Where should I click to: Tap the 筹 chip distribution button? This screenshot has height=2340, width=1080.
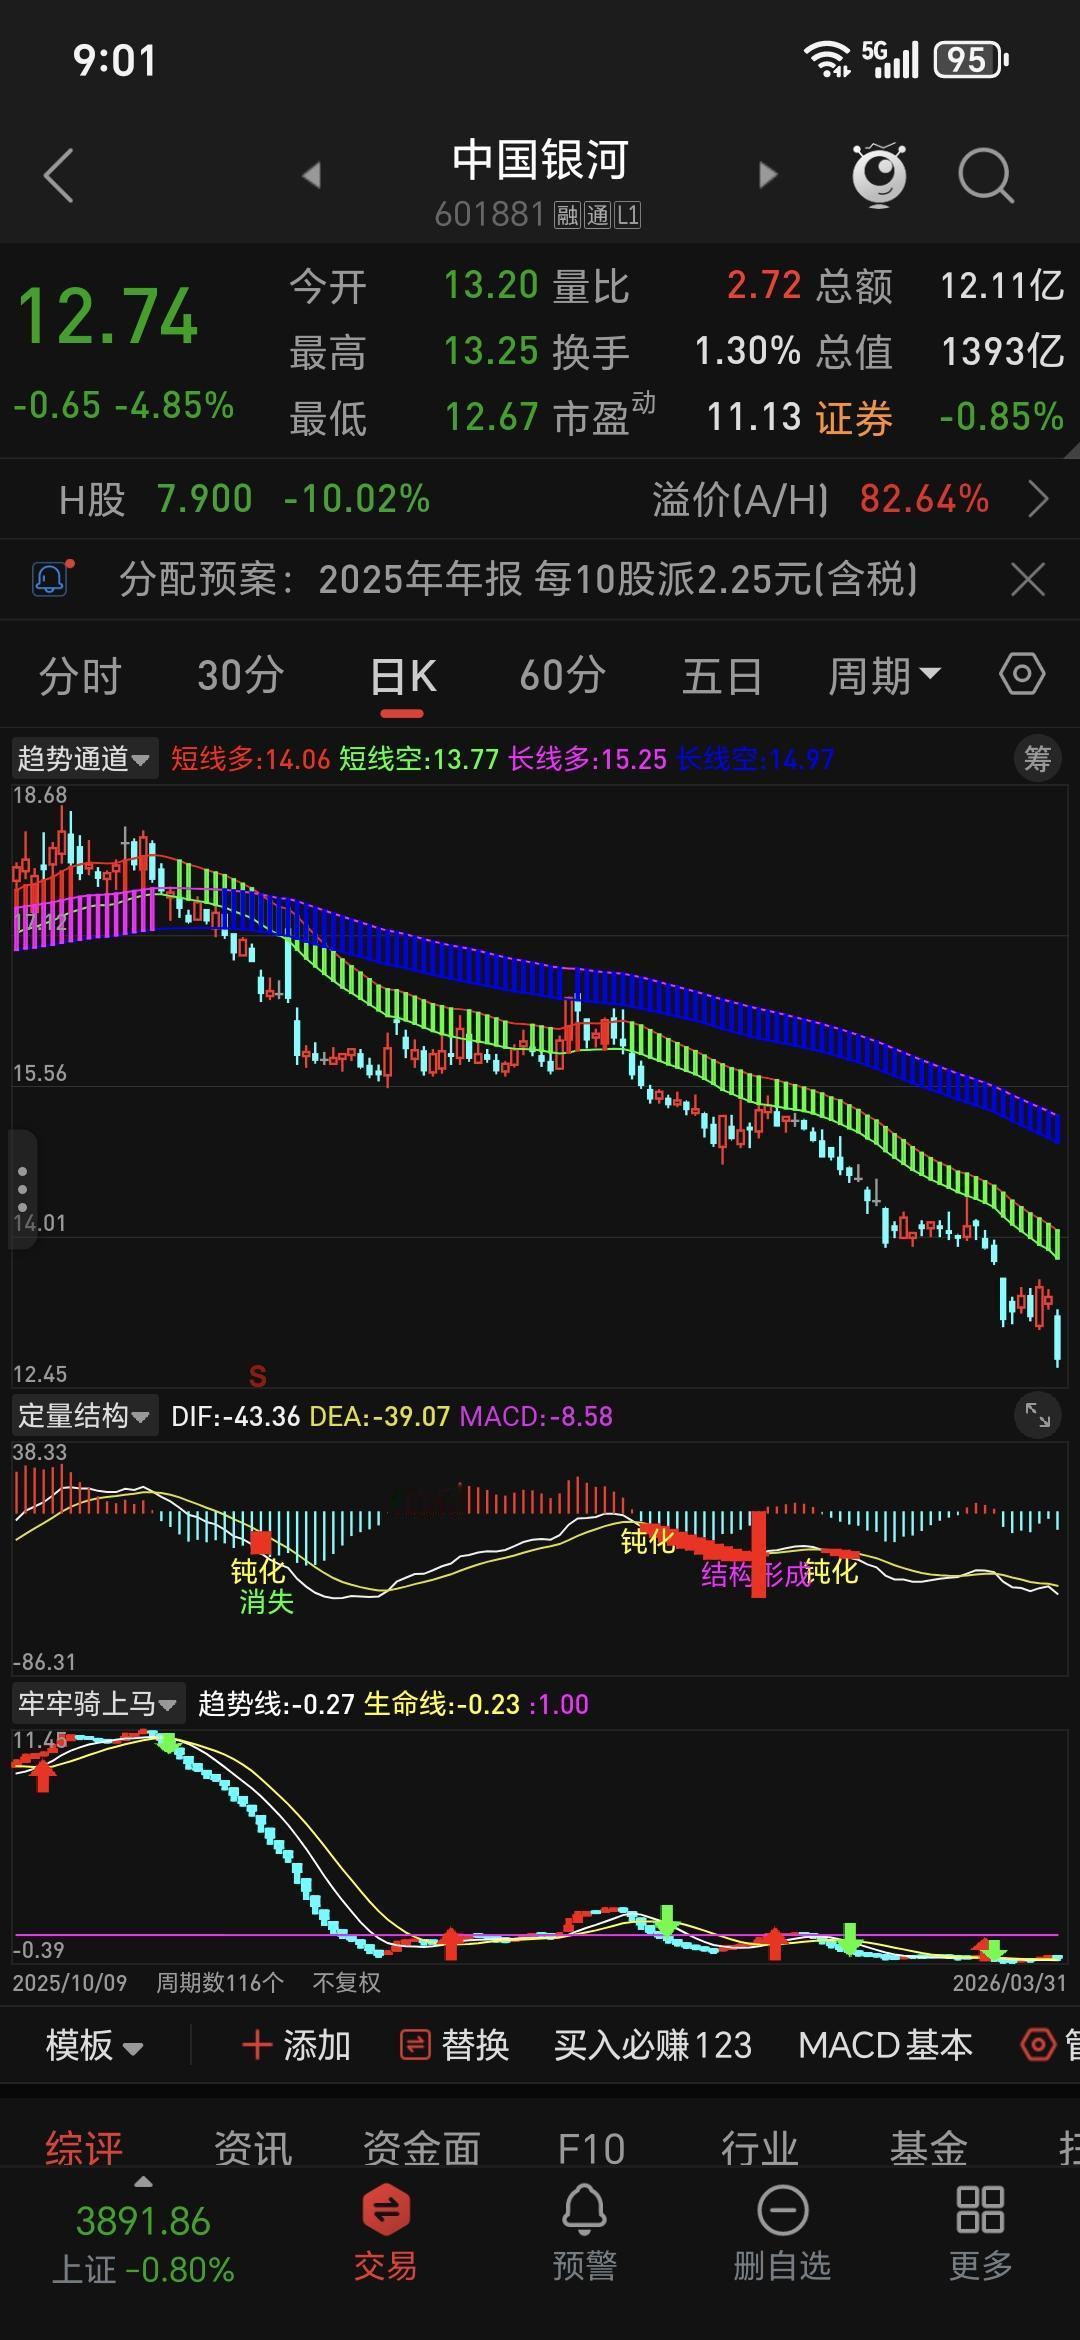click(x=1037, y=759)
